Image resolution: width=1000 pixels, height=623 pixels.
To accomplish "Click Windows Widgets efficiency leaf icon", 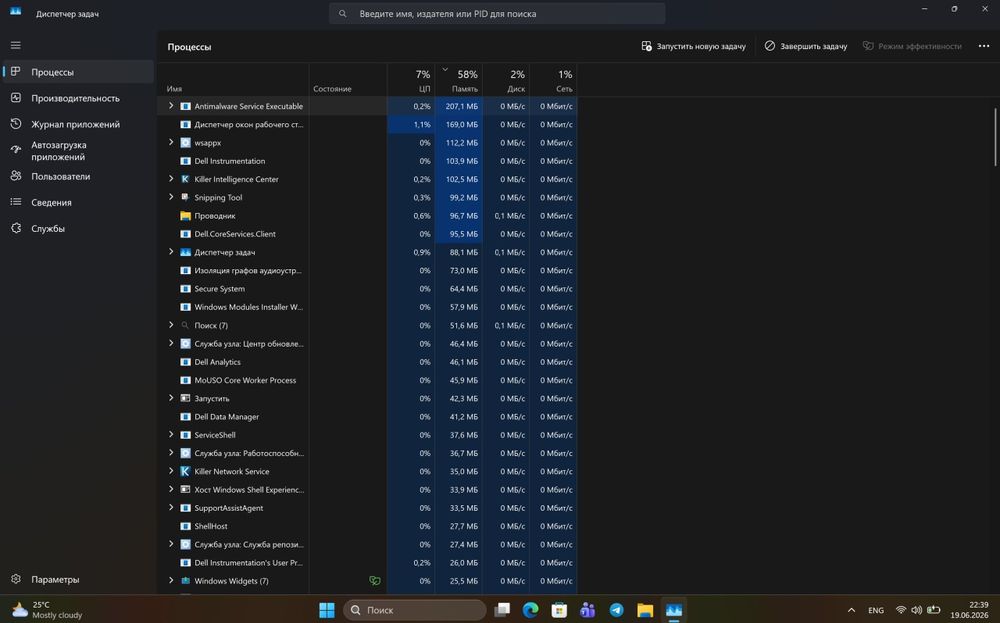I will [375, 581].
